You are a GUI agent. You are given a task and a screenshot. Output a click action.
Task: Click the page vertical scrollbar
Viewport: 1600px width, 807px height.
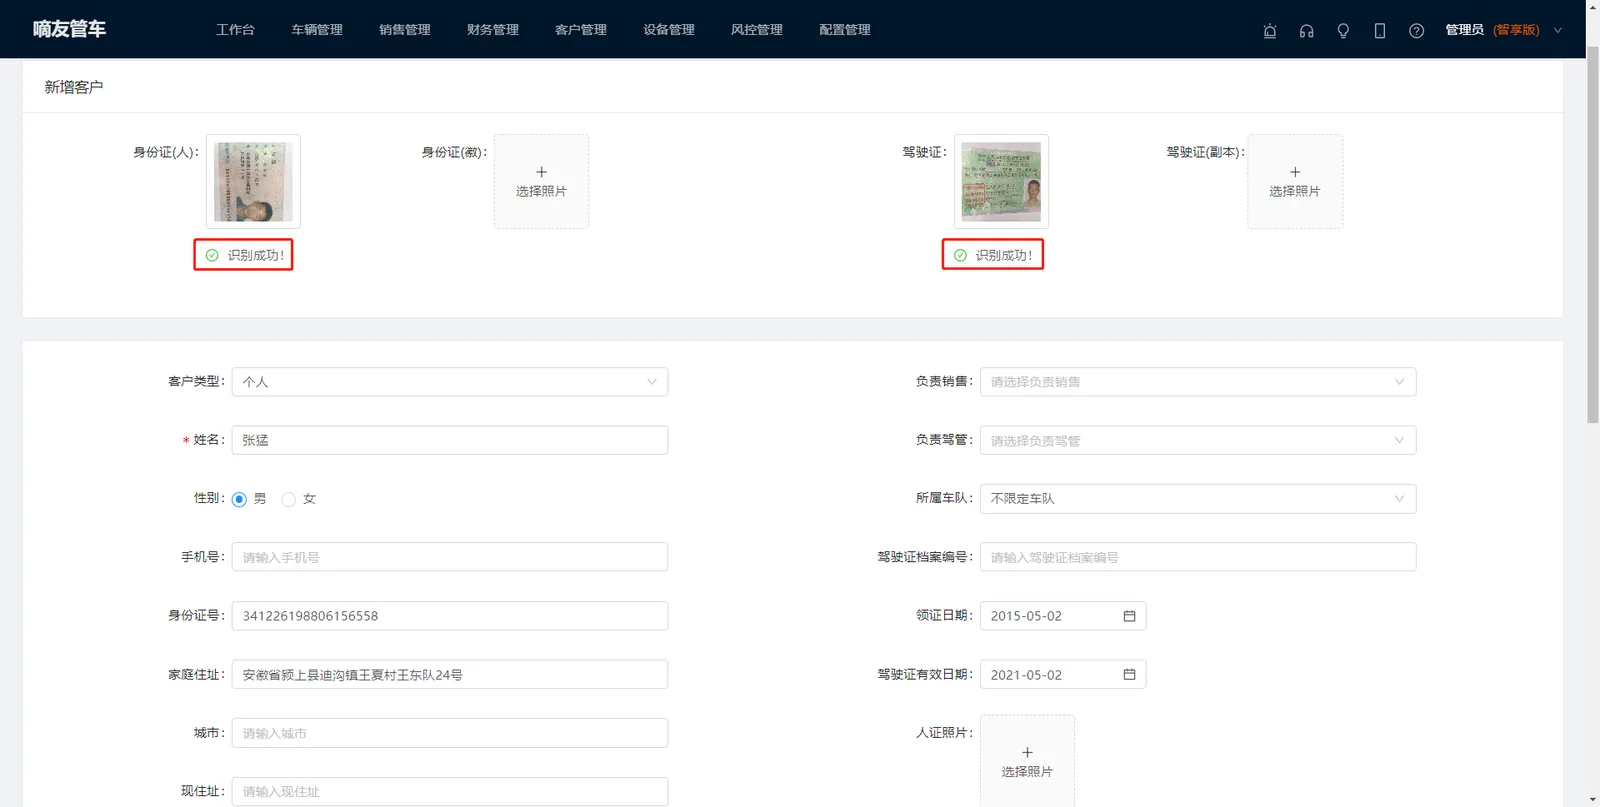pos(1592,235)
